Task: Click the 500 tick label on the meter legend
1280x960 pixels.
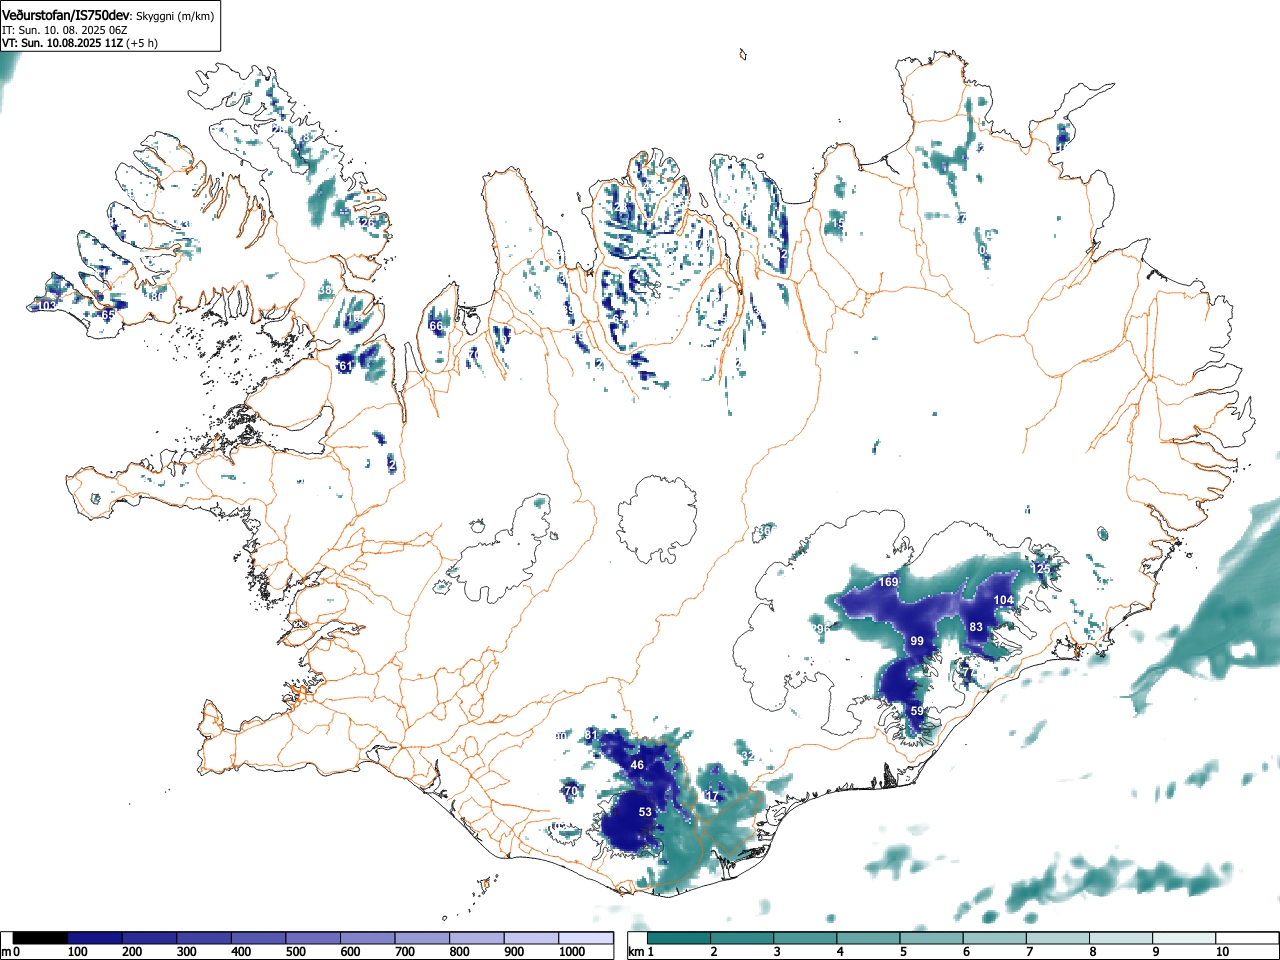Action: [x=295, y=952]
